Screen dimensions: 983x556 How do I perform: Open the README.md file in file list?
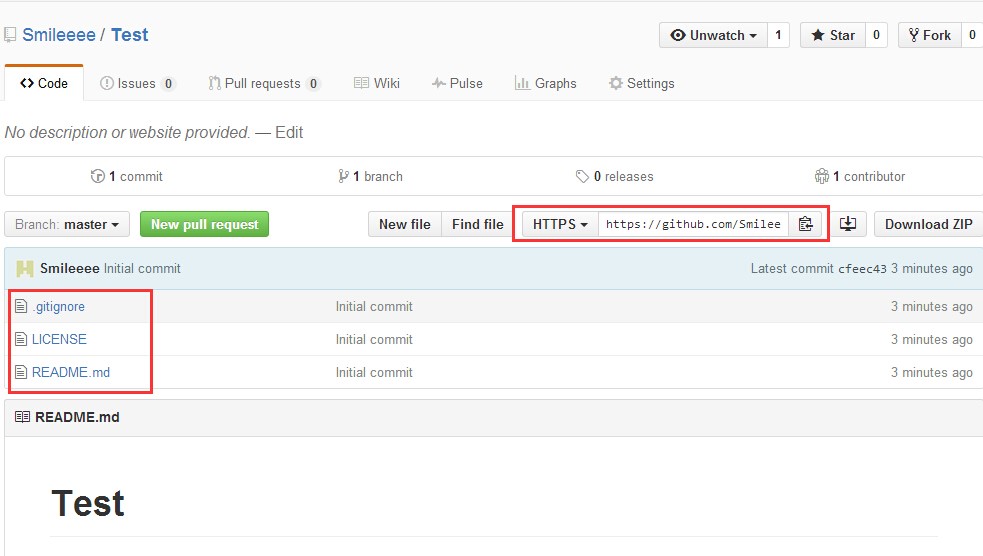pos(71,372)
